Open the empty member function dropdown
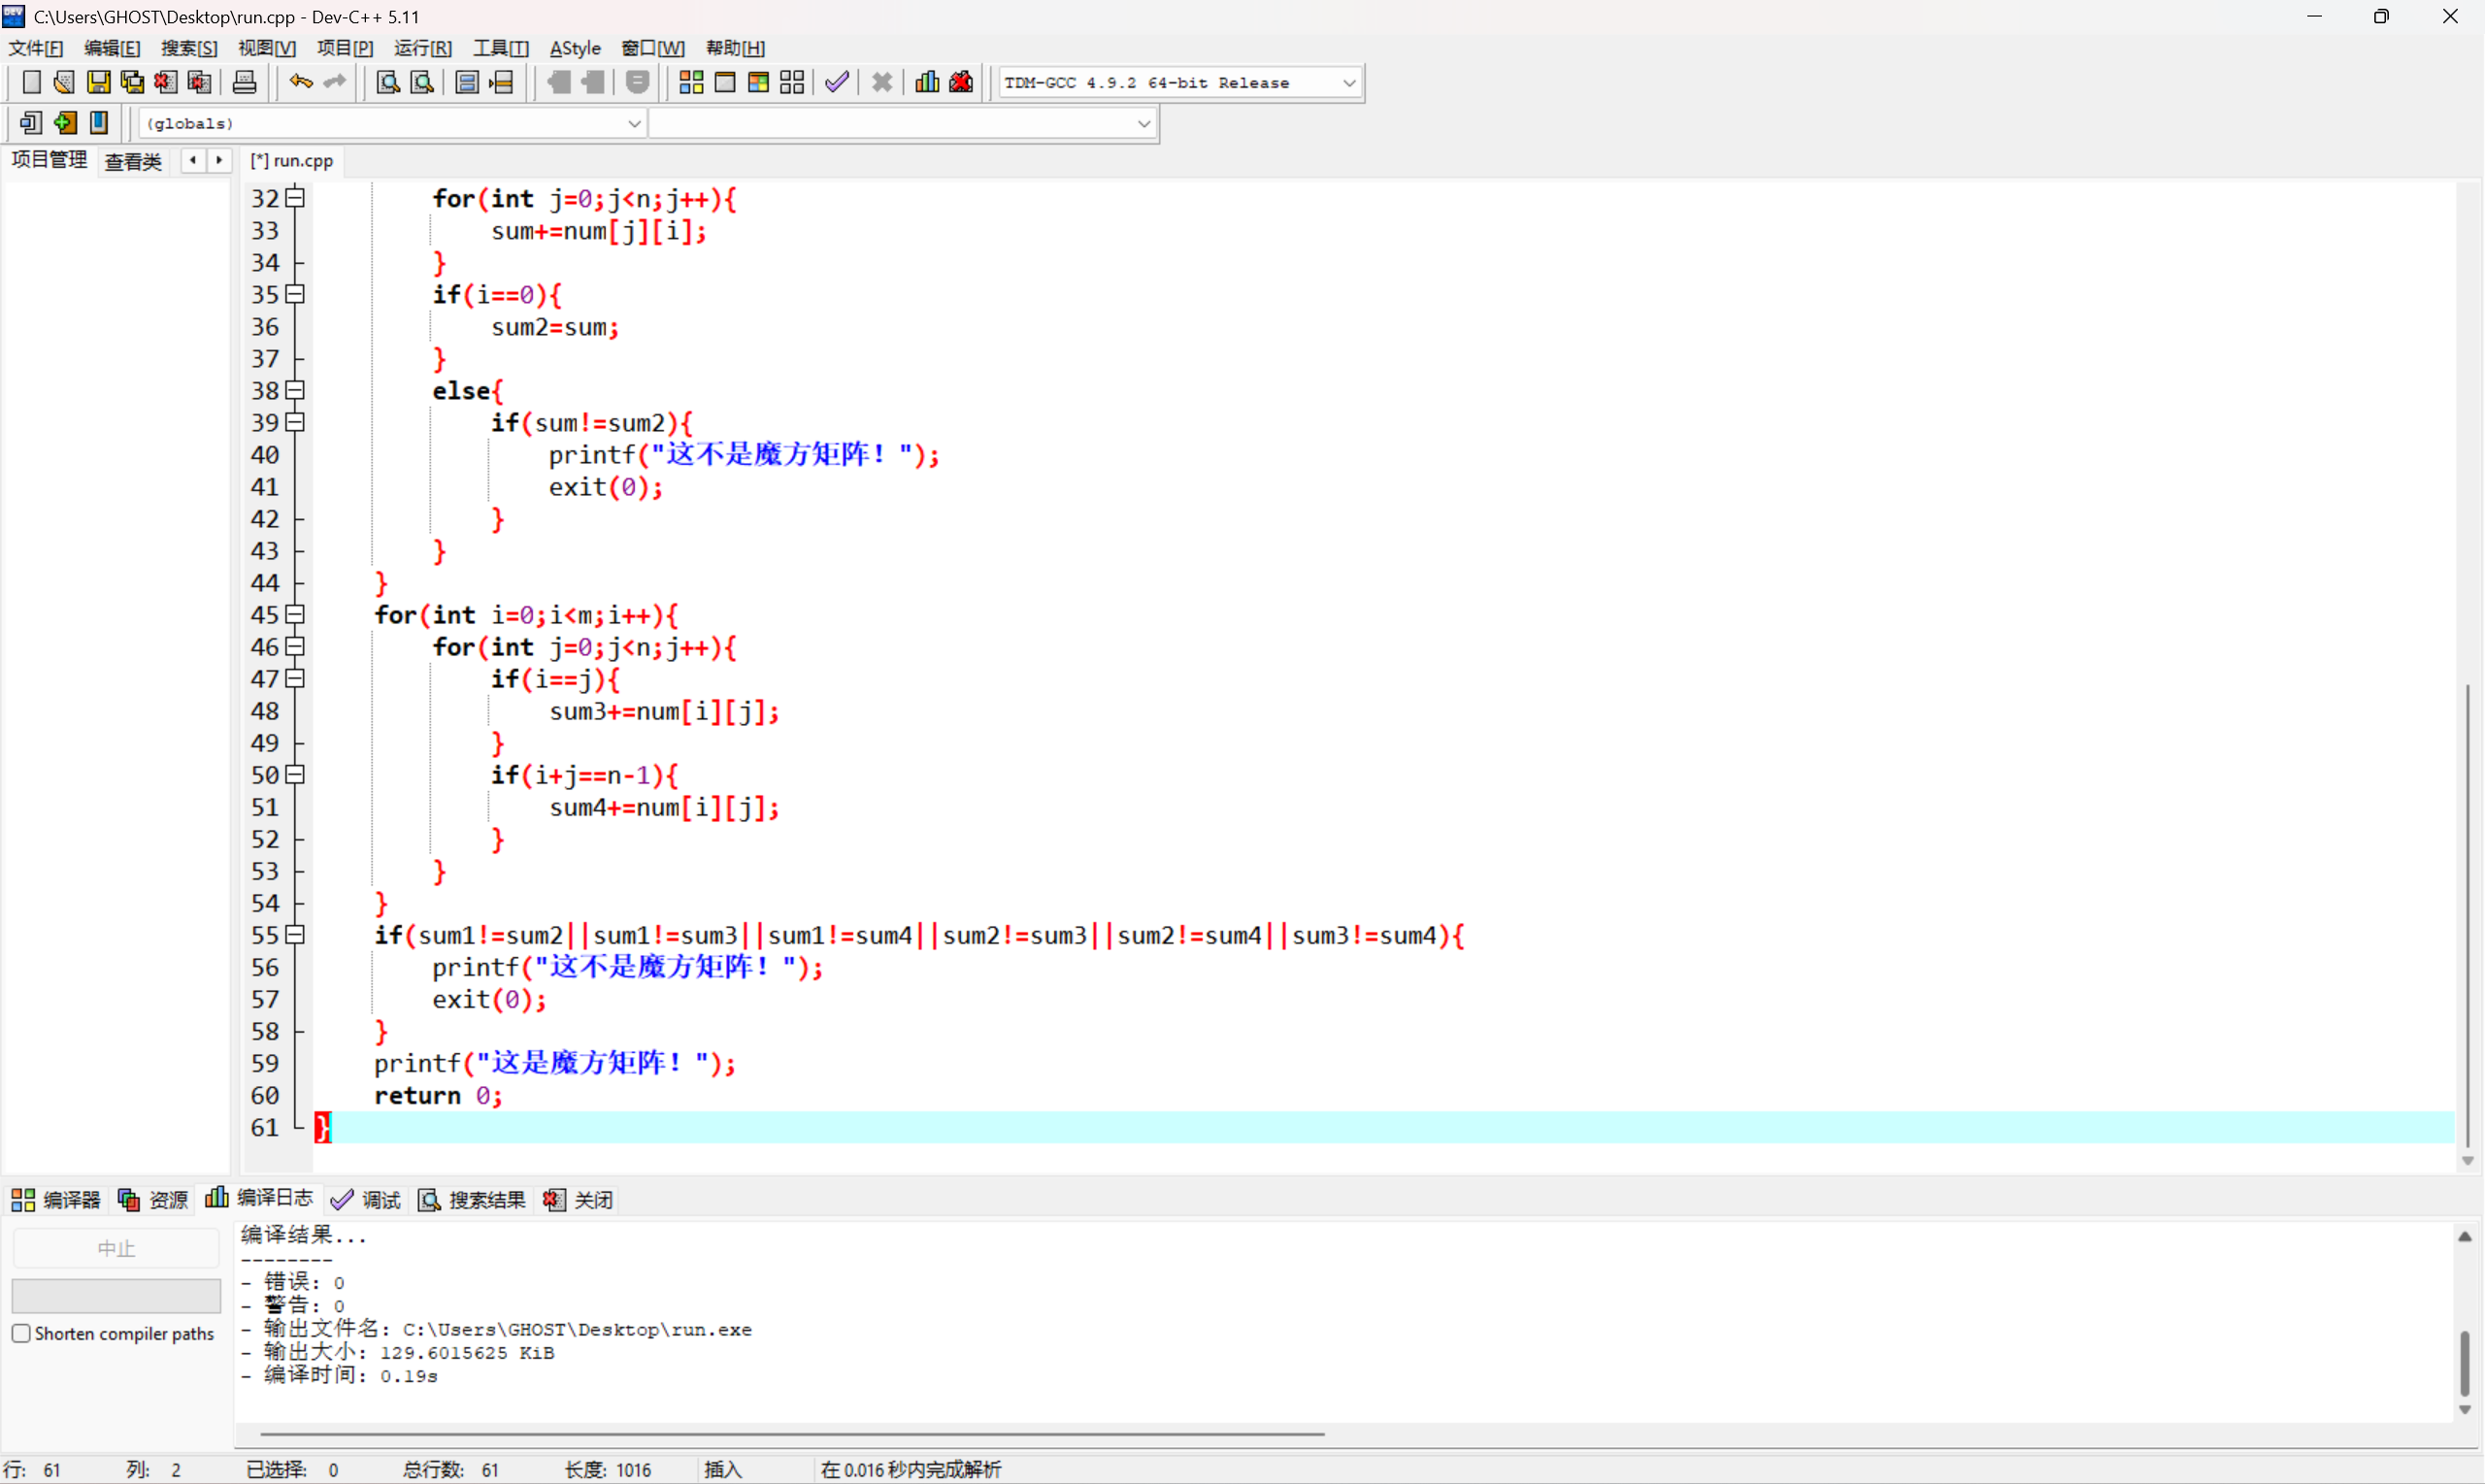This screenshot has height=1484, width=2485. point(1143,123)
